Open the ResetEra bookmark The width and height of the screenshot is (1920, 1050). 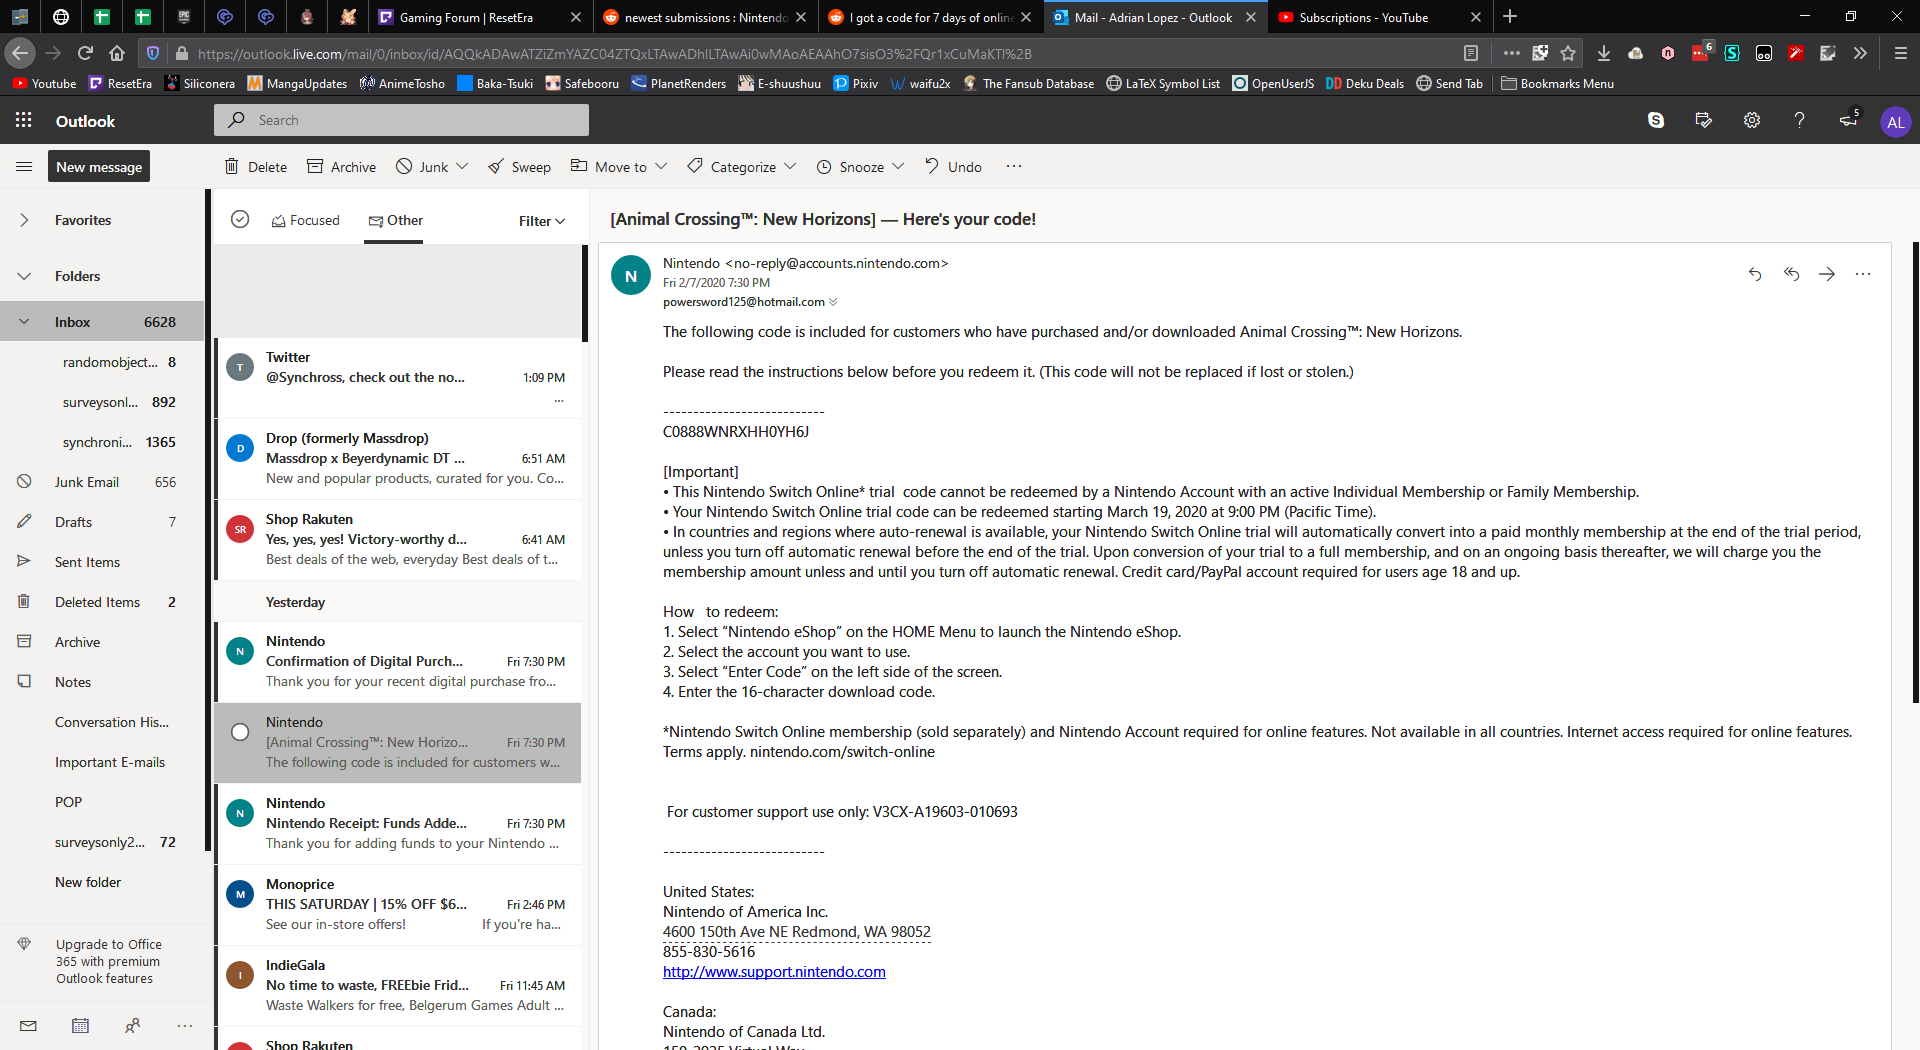(120, 83)
